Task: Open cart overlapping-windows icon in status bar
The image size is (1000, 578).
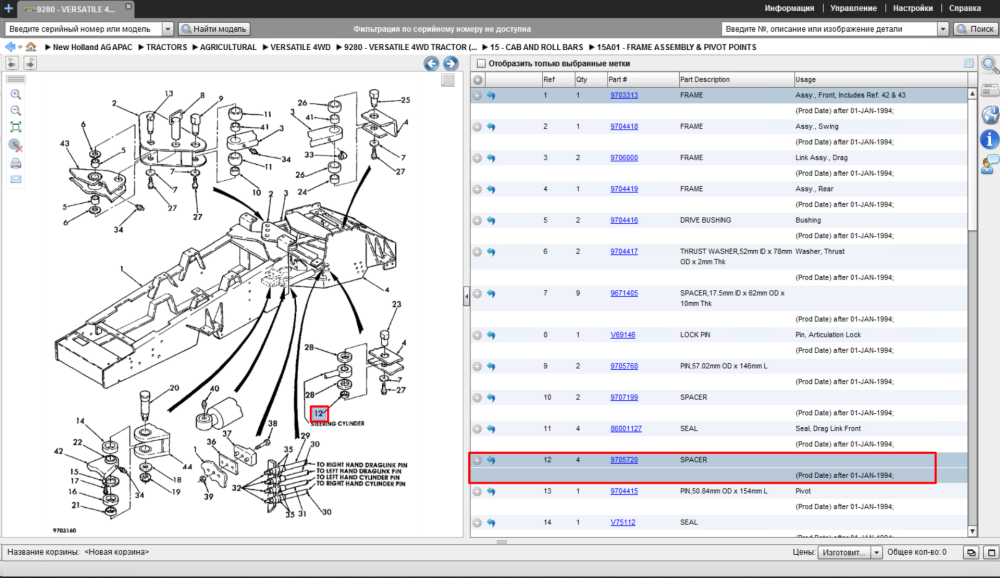Action: click(971, 552)
